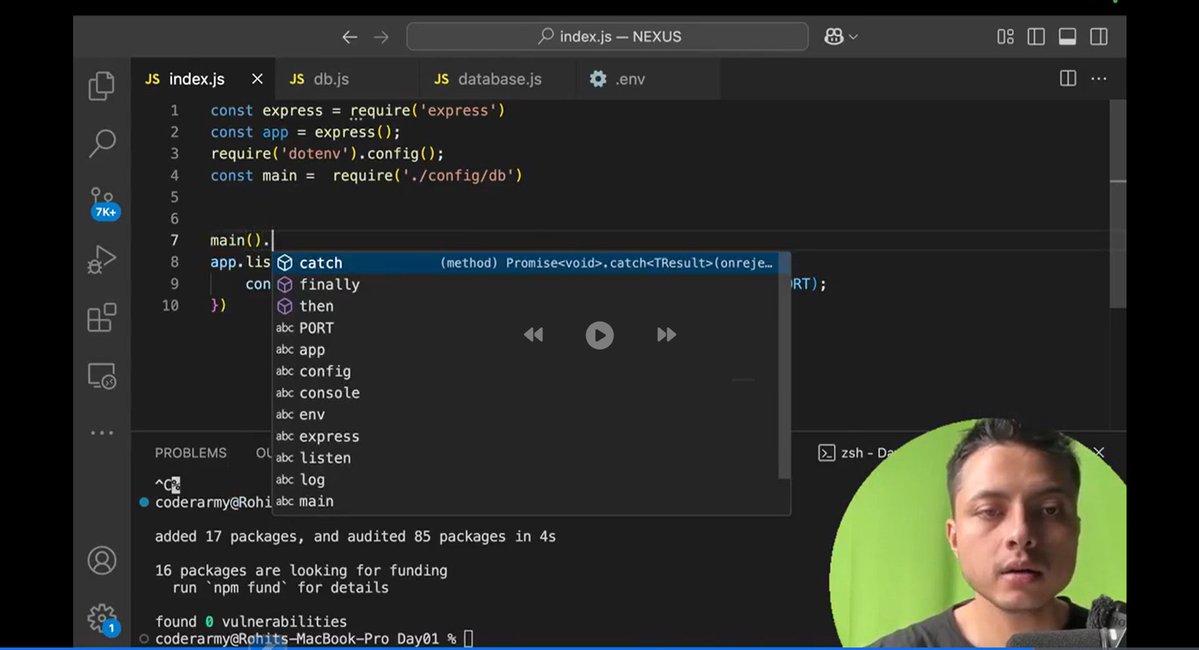1199x650 pixels.
Task: Open the Explorer view in activity bar
Action: point(102,86)
